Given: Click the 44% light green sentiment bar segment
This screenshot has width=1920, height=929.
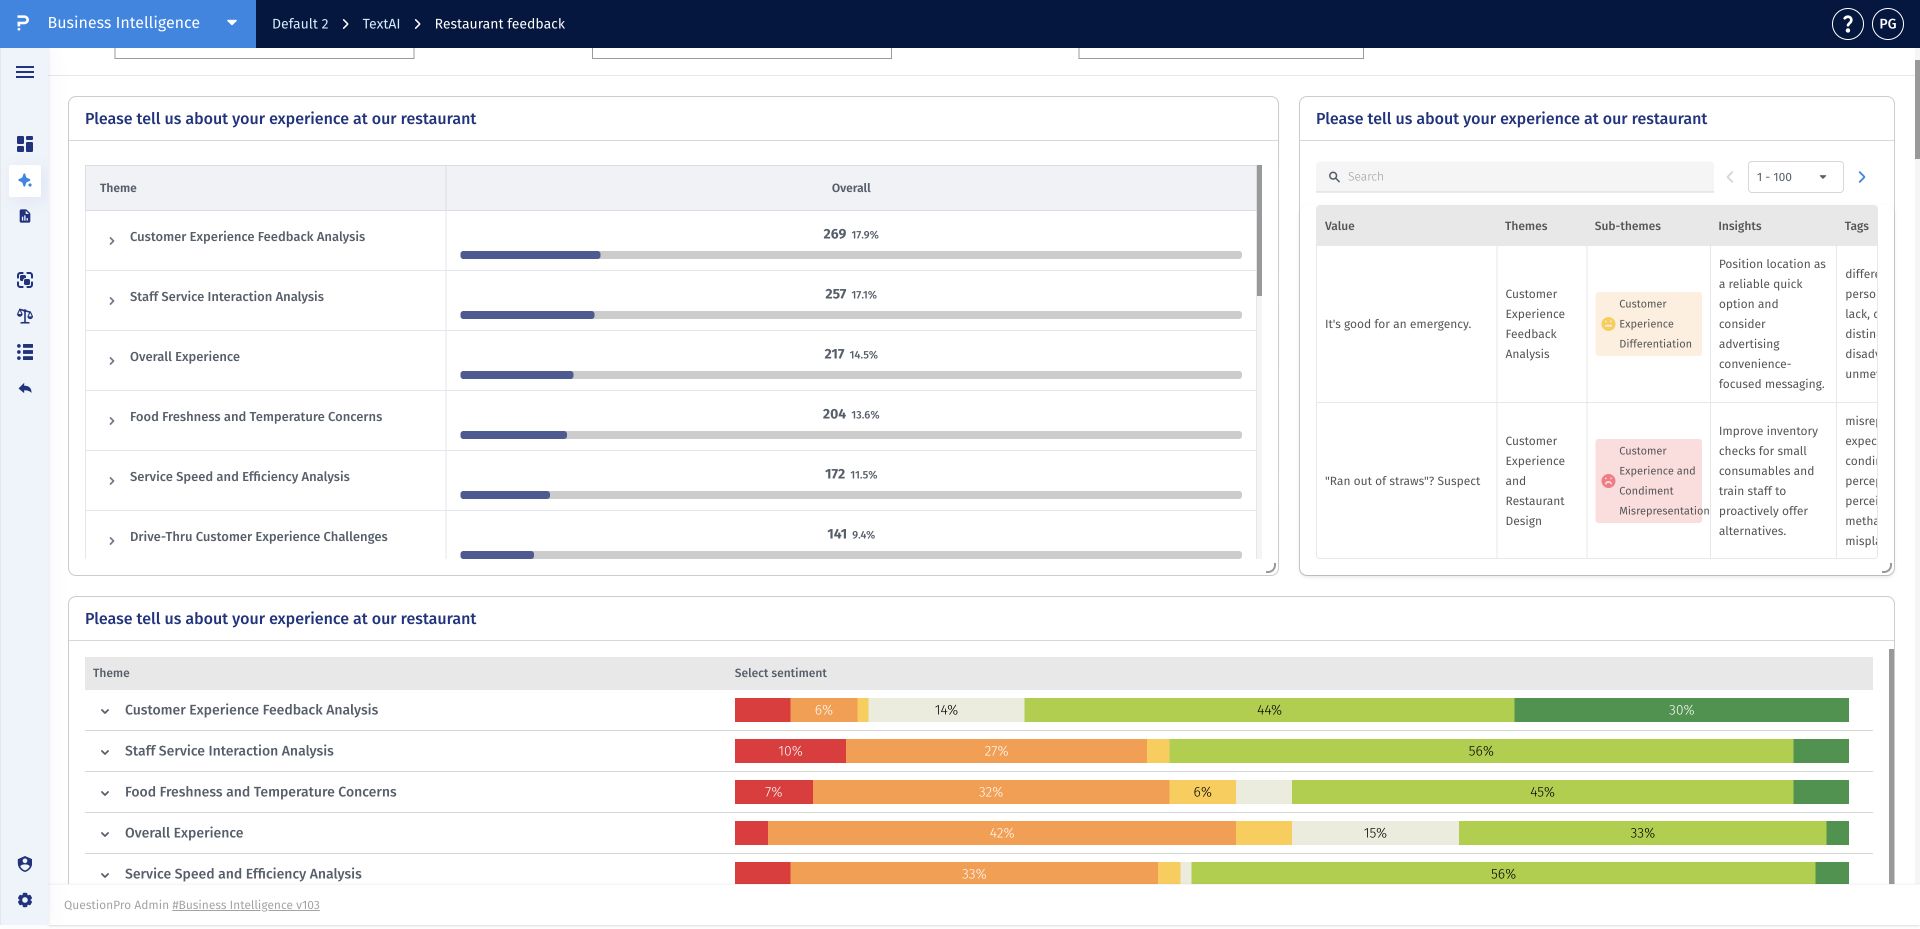Looking at the screenshot, I should click(1269, 710).
